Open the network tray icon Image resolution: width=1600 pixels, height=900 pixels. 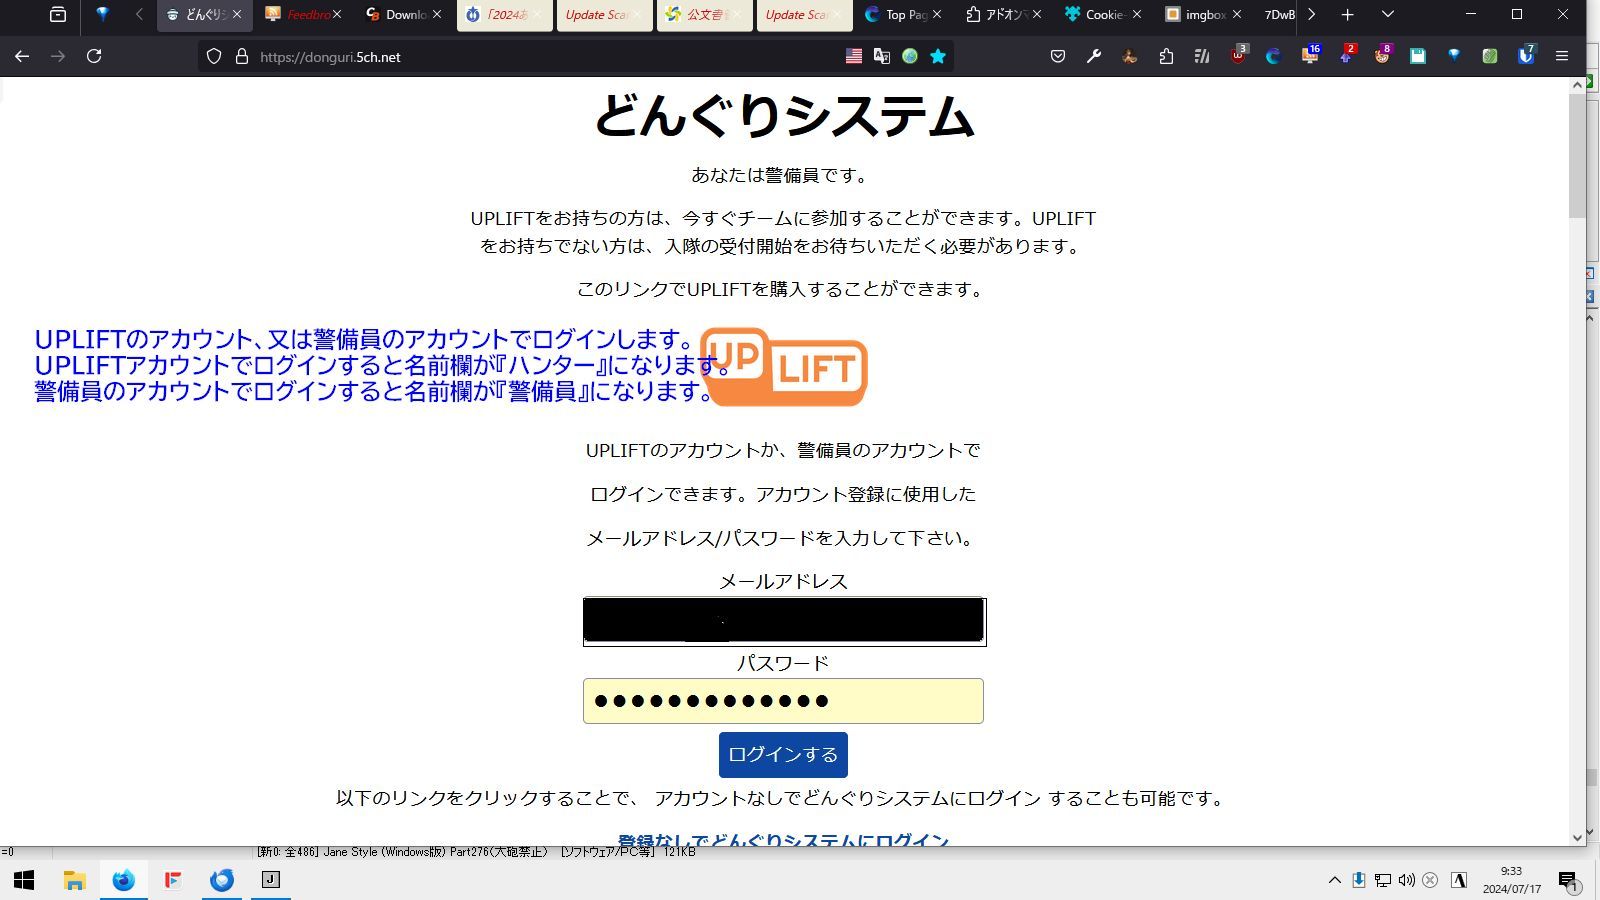coord(1382,880)
